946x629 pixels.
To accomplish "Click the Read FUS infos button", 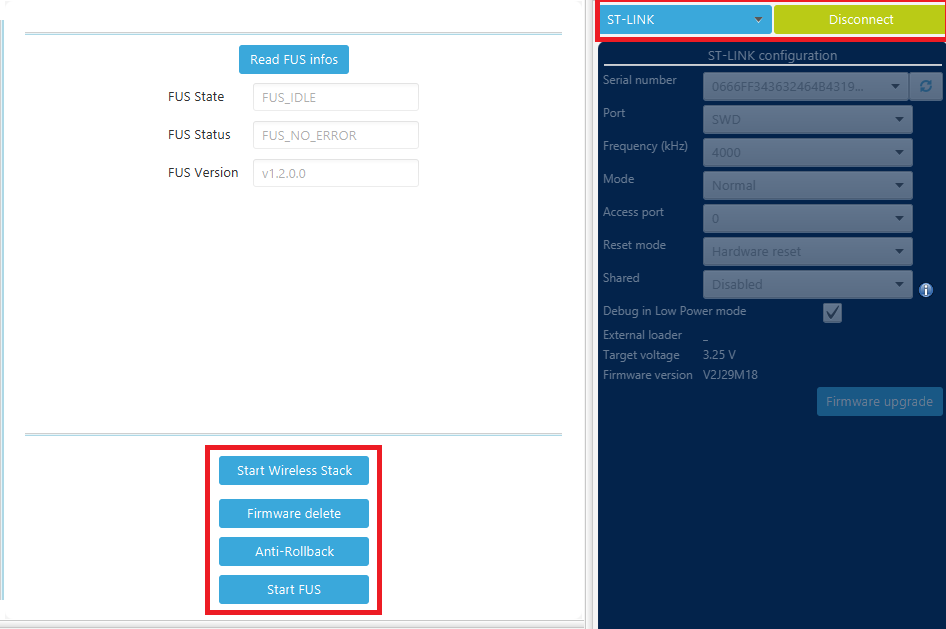I will click(294, 60).
